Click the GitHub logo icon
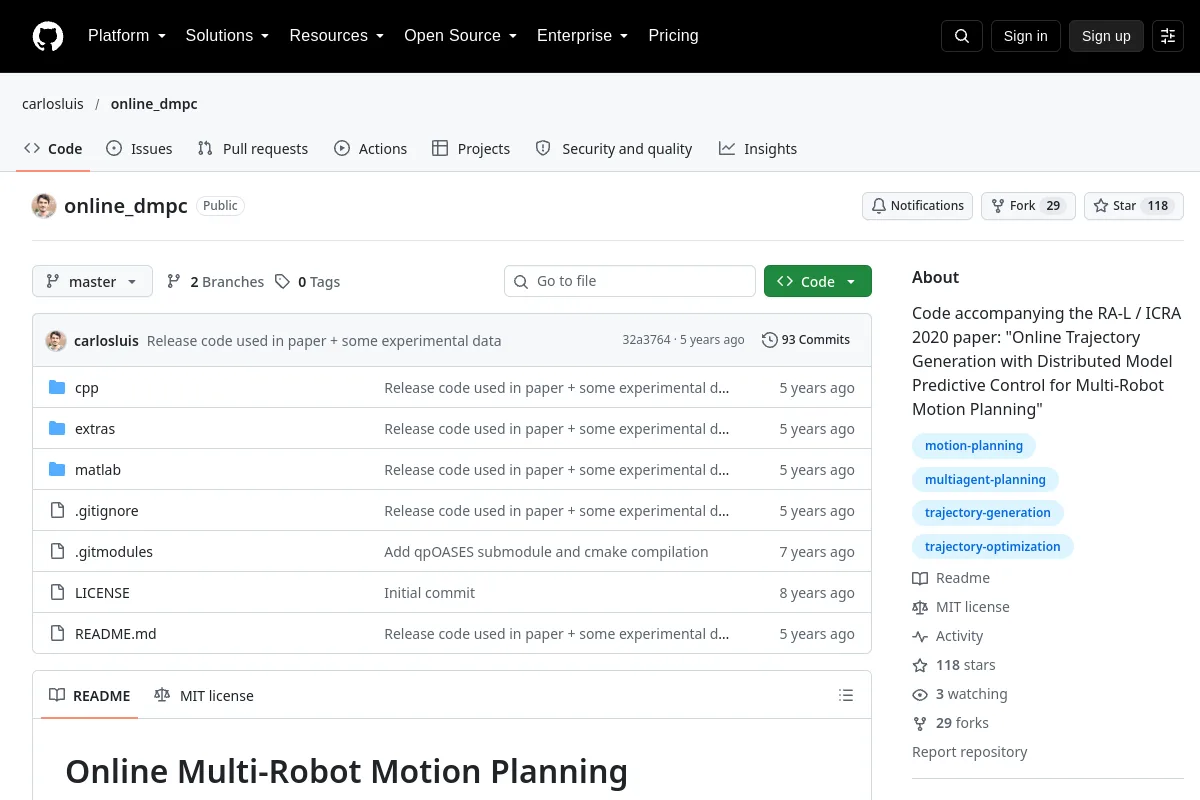 (x=48, y=36)
